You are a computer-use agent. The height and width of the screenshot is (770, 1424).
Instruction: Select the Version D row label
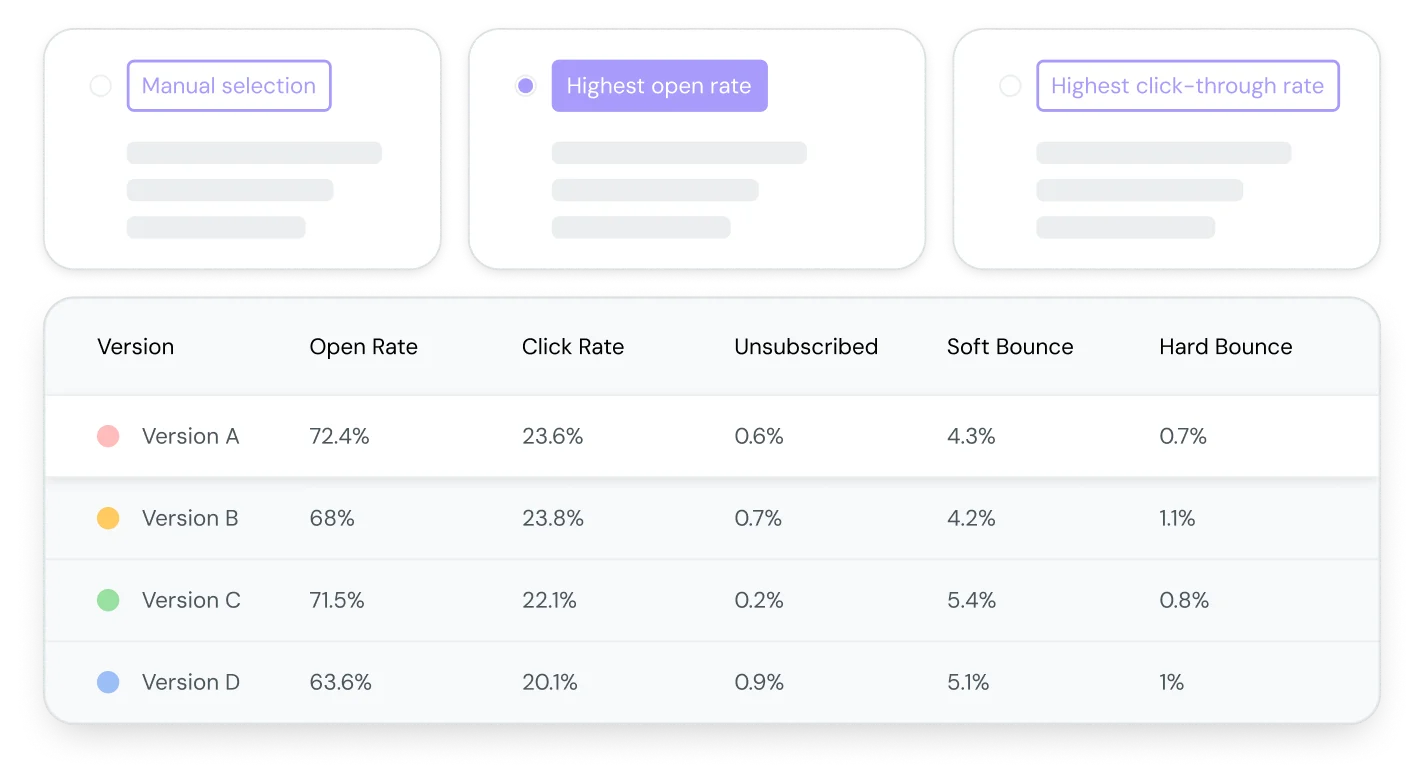tap(191, 682)
